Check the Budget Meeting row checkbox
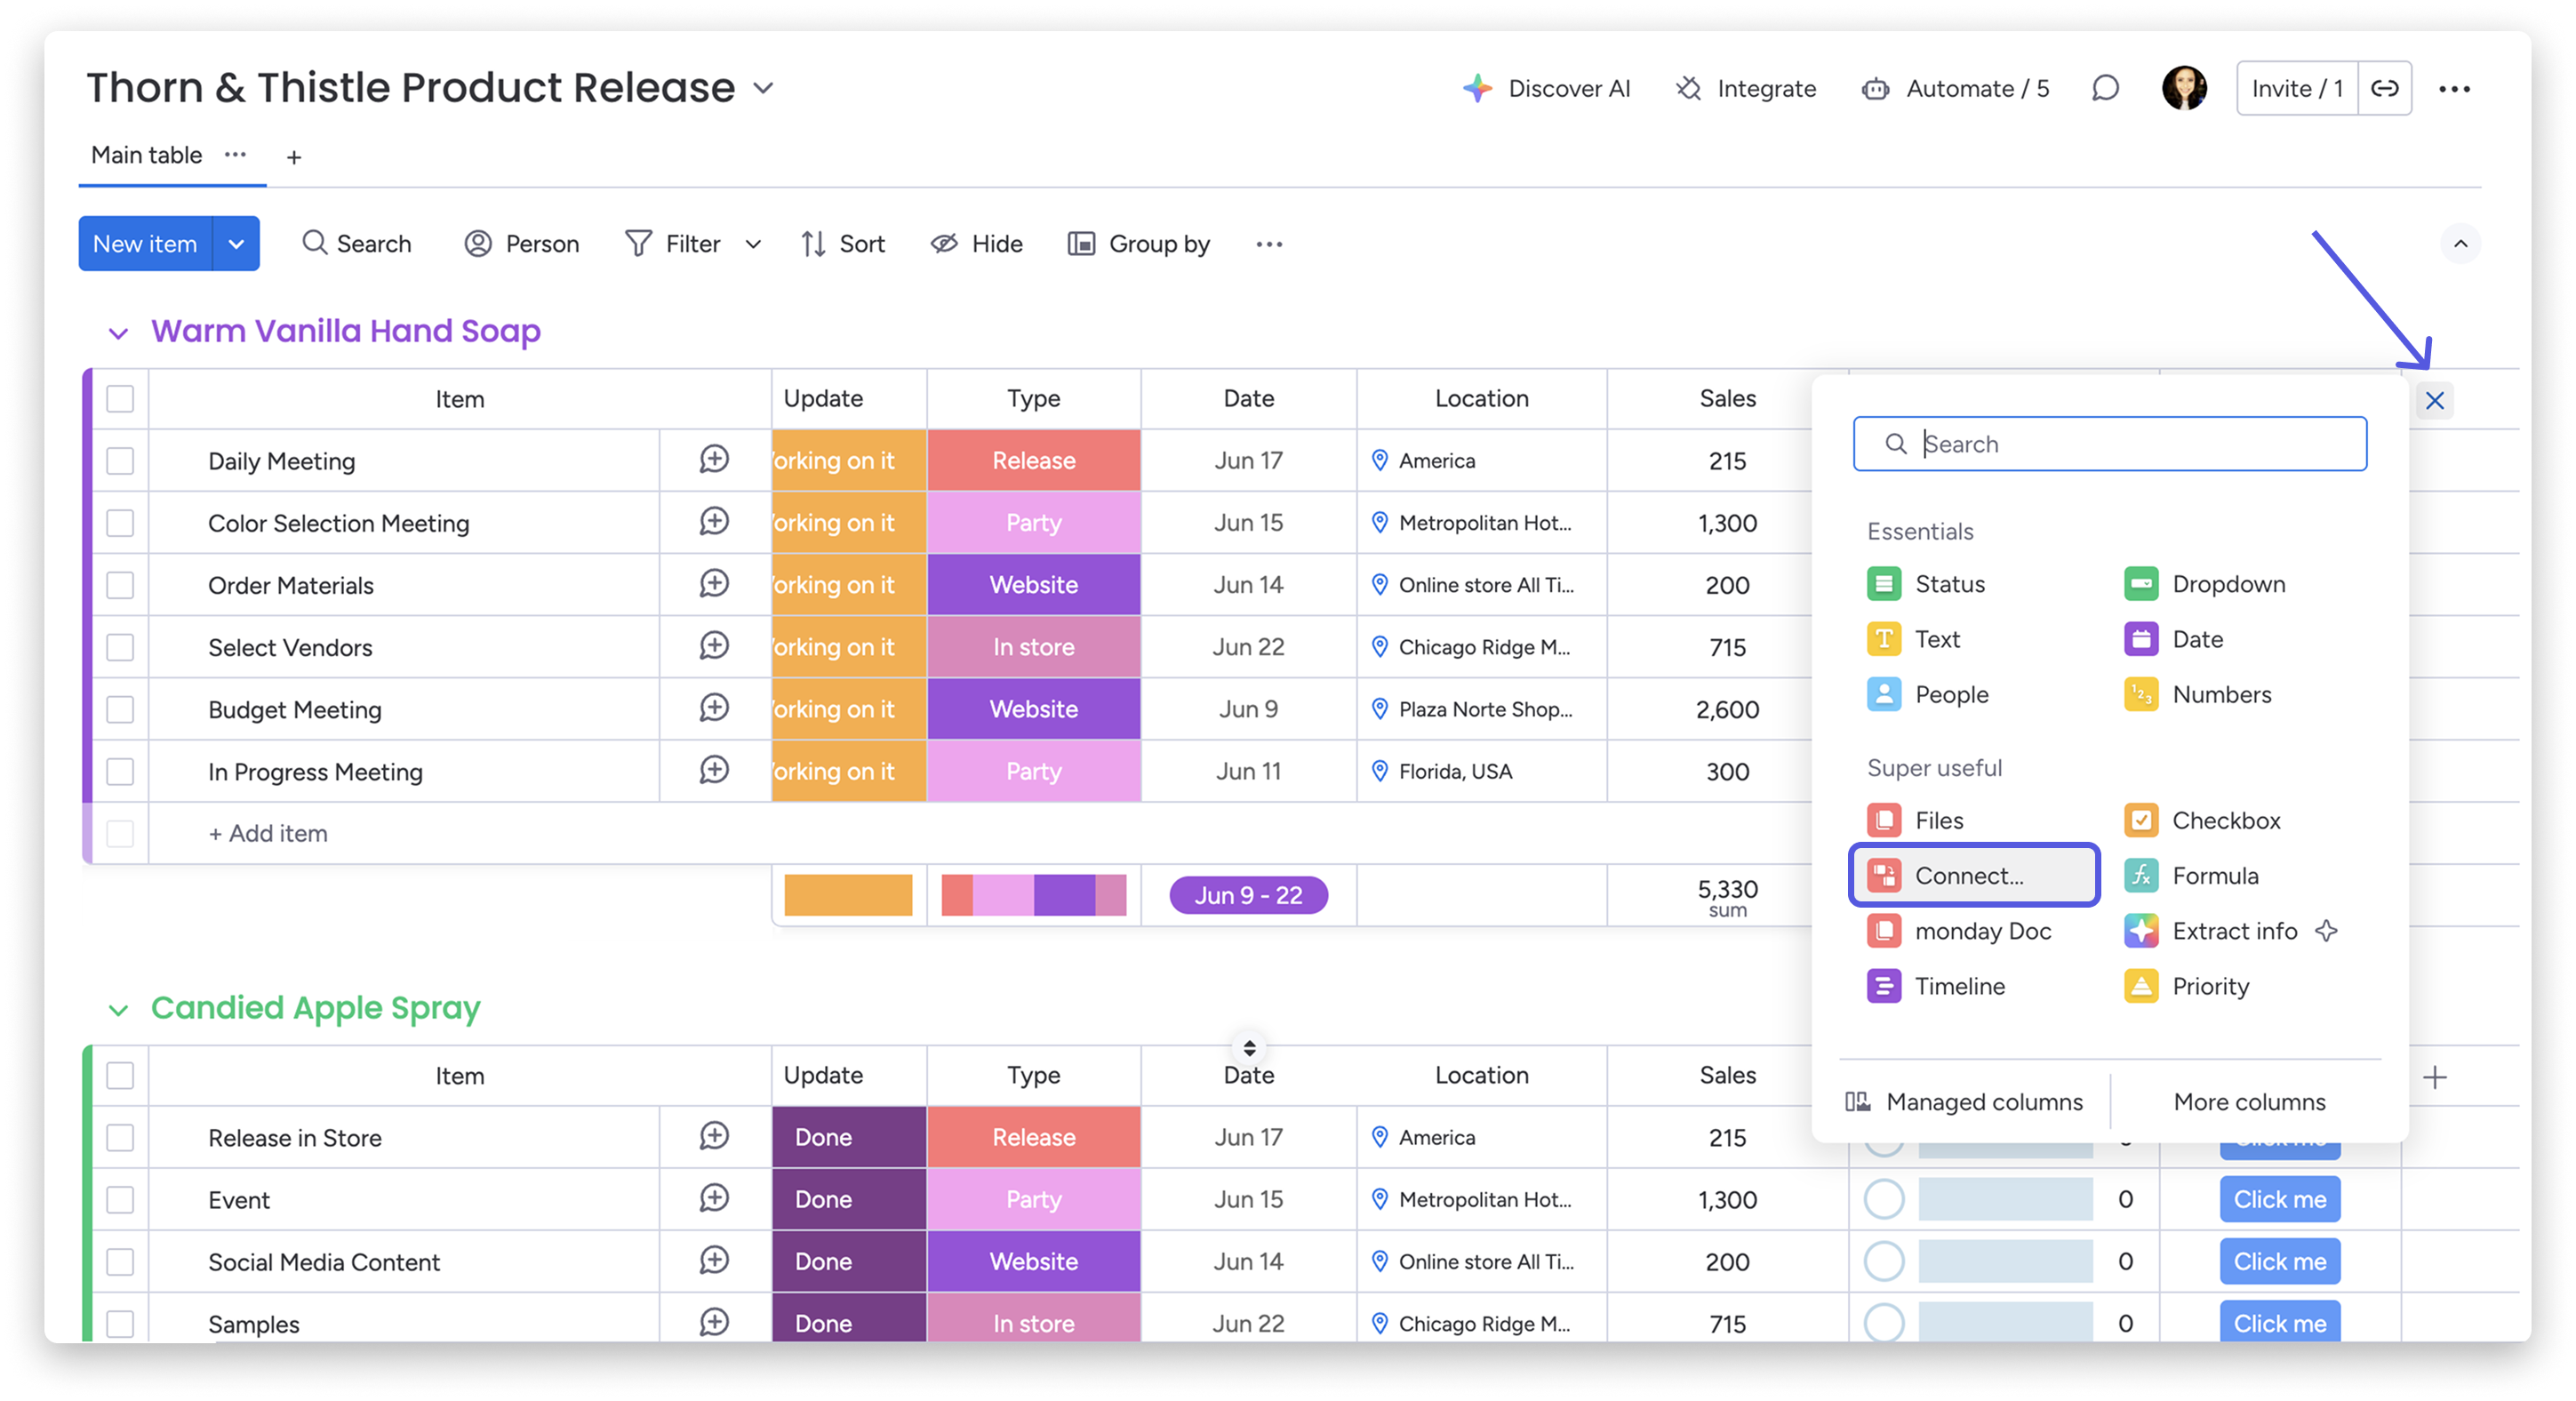2576x1401 pixels. (x=120, y=710)
